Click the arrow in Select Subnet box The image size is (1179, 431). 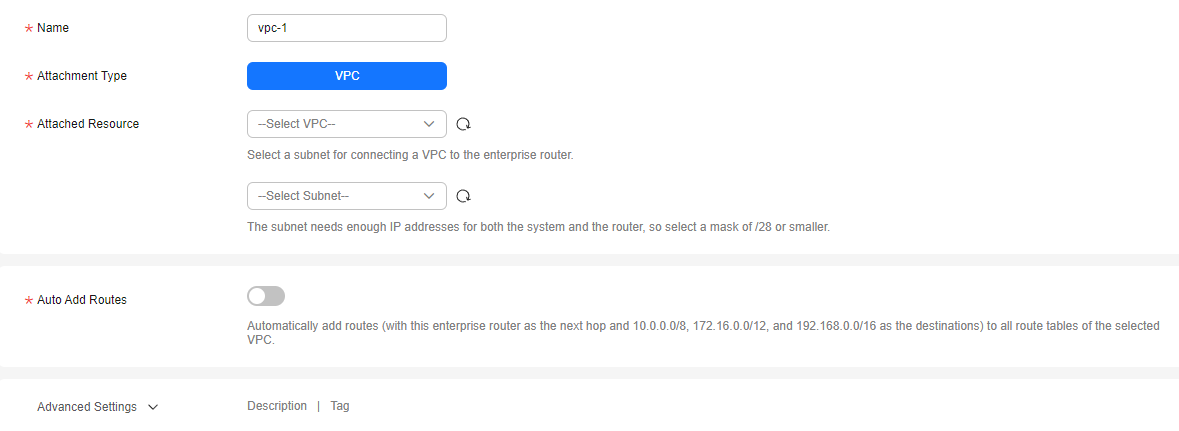[429, 196]
